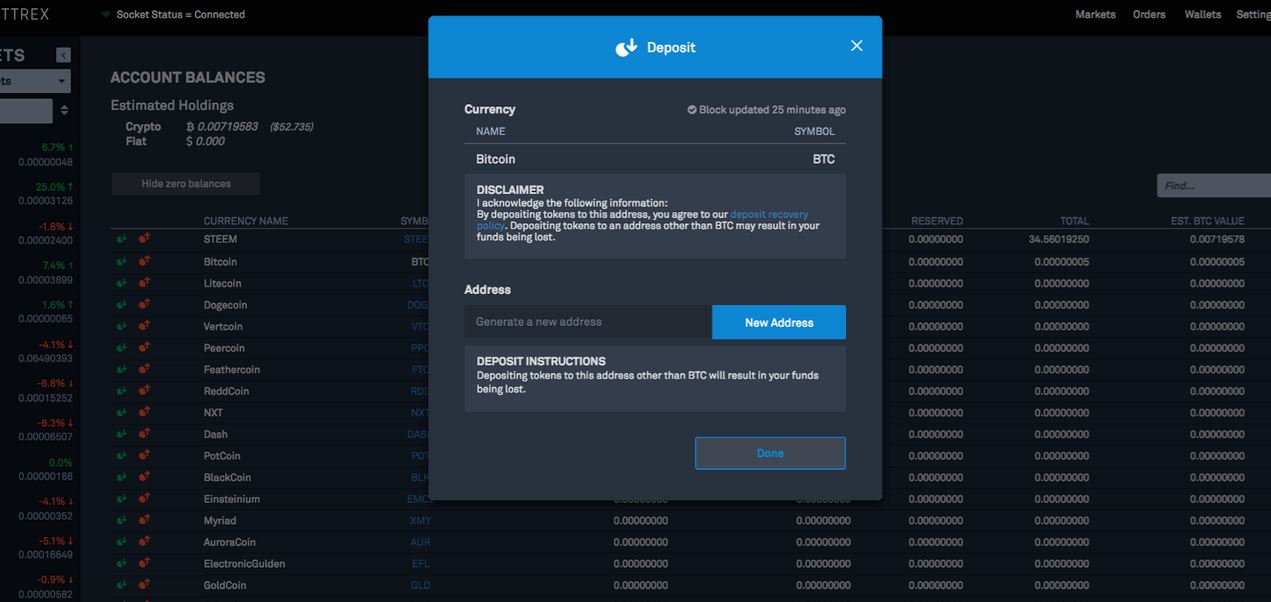This screenshot has height=602, width=1271.
Task: Collapse the markets sidebar with the arrow button
Action: tap(64, 55)
